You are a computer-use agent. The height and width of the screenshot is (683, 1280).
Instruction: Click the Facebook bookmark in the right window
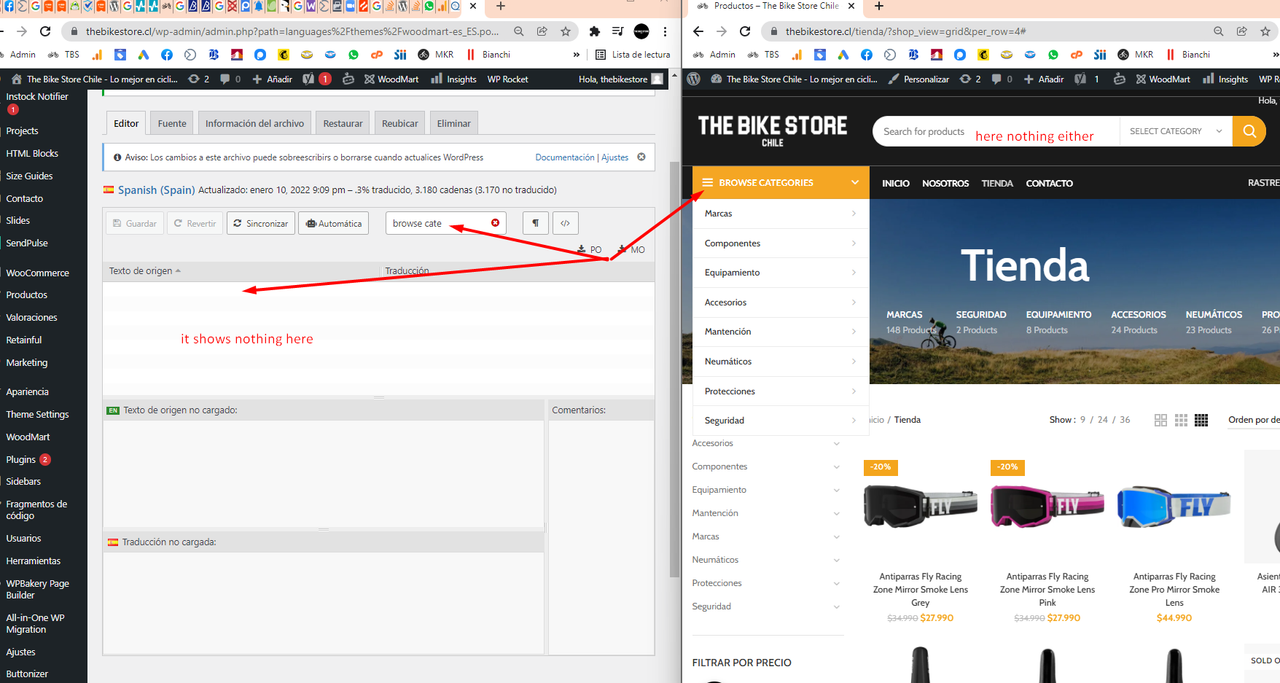(x=865, y=55)
